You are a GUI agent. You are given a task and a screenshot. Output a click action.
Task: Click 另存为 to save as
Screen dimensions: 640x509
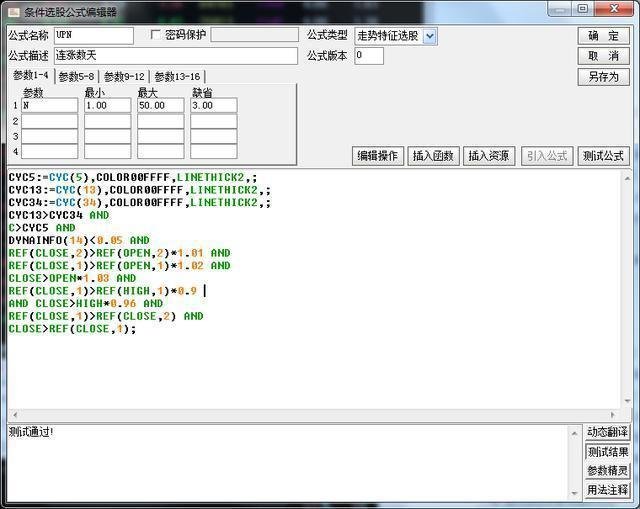click(x=603, y=77)
